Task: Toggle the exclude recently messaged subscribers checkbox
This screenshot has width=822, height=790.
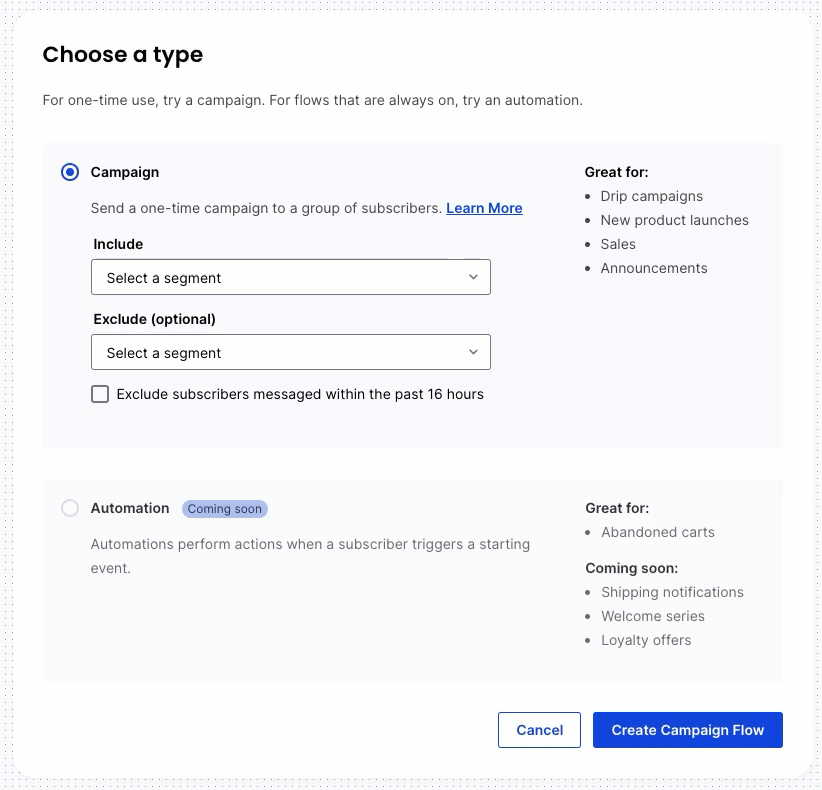Action: pyautogui.click(x=100, y=394)
